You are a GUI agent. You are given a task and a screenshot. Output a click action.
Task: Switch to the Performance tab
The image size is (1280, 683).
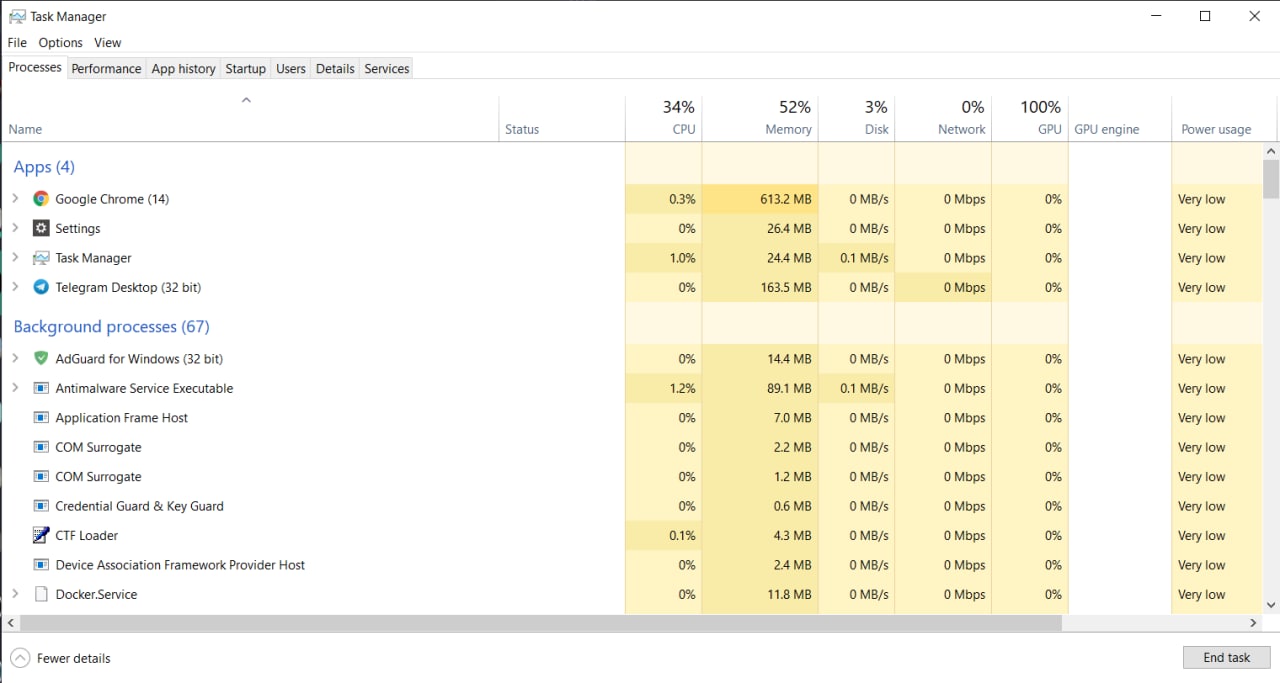(x=106, y=69)
